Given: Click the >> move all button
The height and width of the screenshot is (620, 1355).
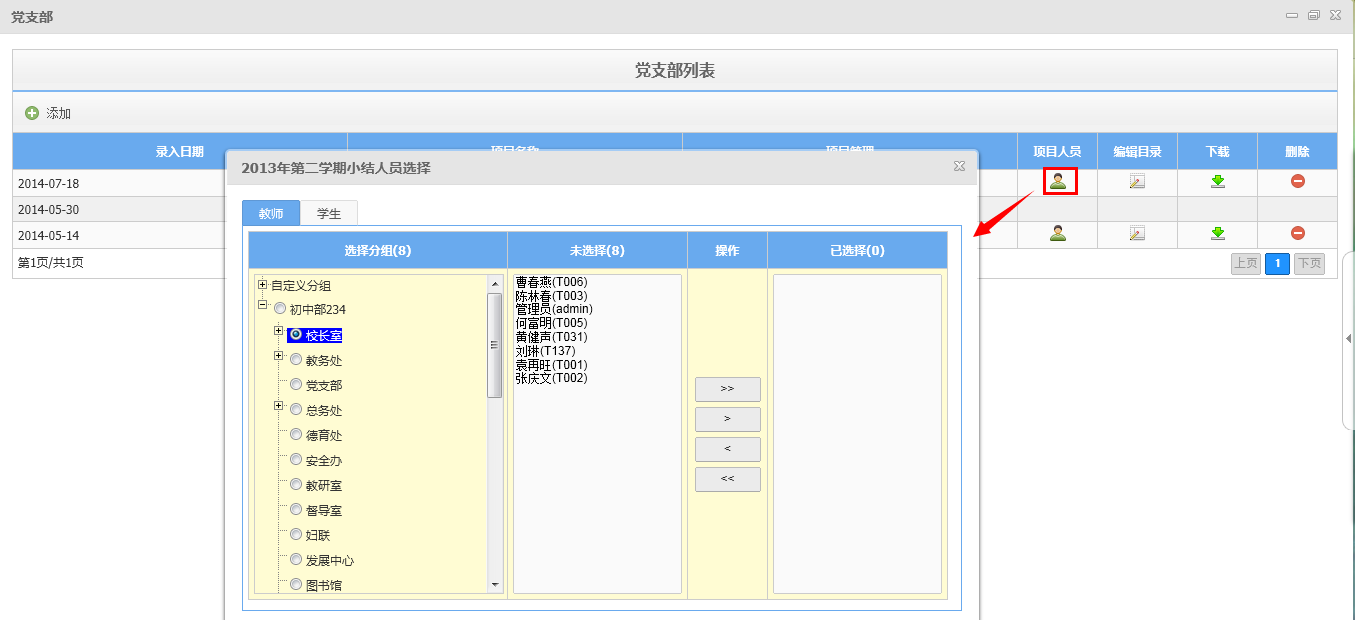Looking at the screenshot, I should 727,389.
